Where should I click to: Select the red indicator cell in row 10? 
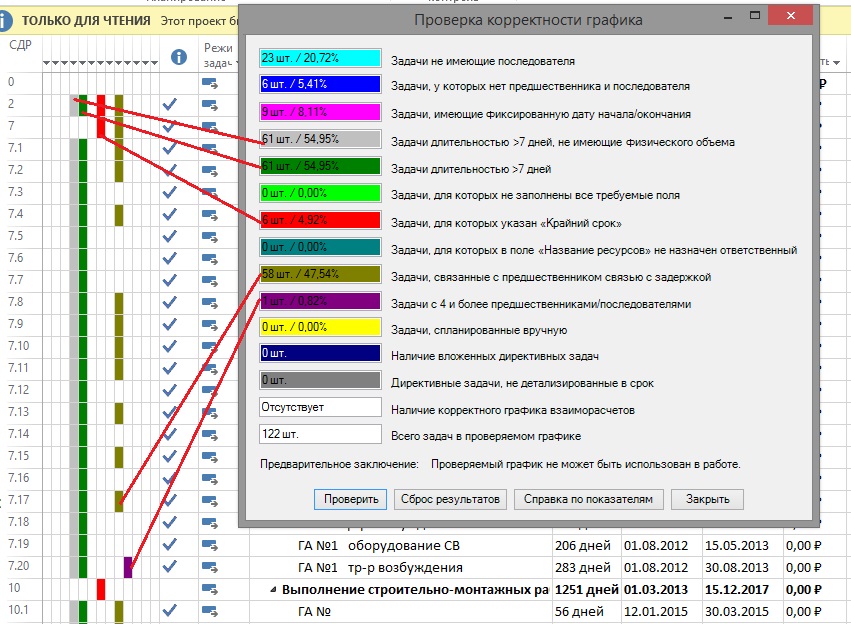click(100, 589)
